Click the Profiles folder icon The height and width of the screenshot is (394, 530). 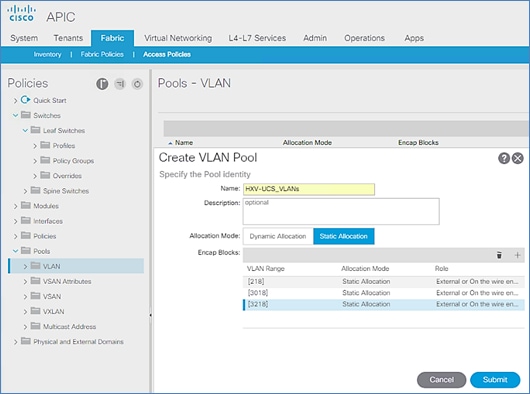45,145
